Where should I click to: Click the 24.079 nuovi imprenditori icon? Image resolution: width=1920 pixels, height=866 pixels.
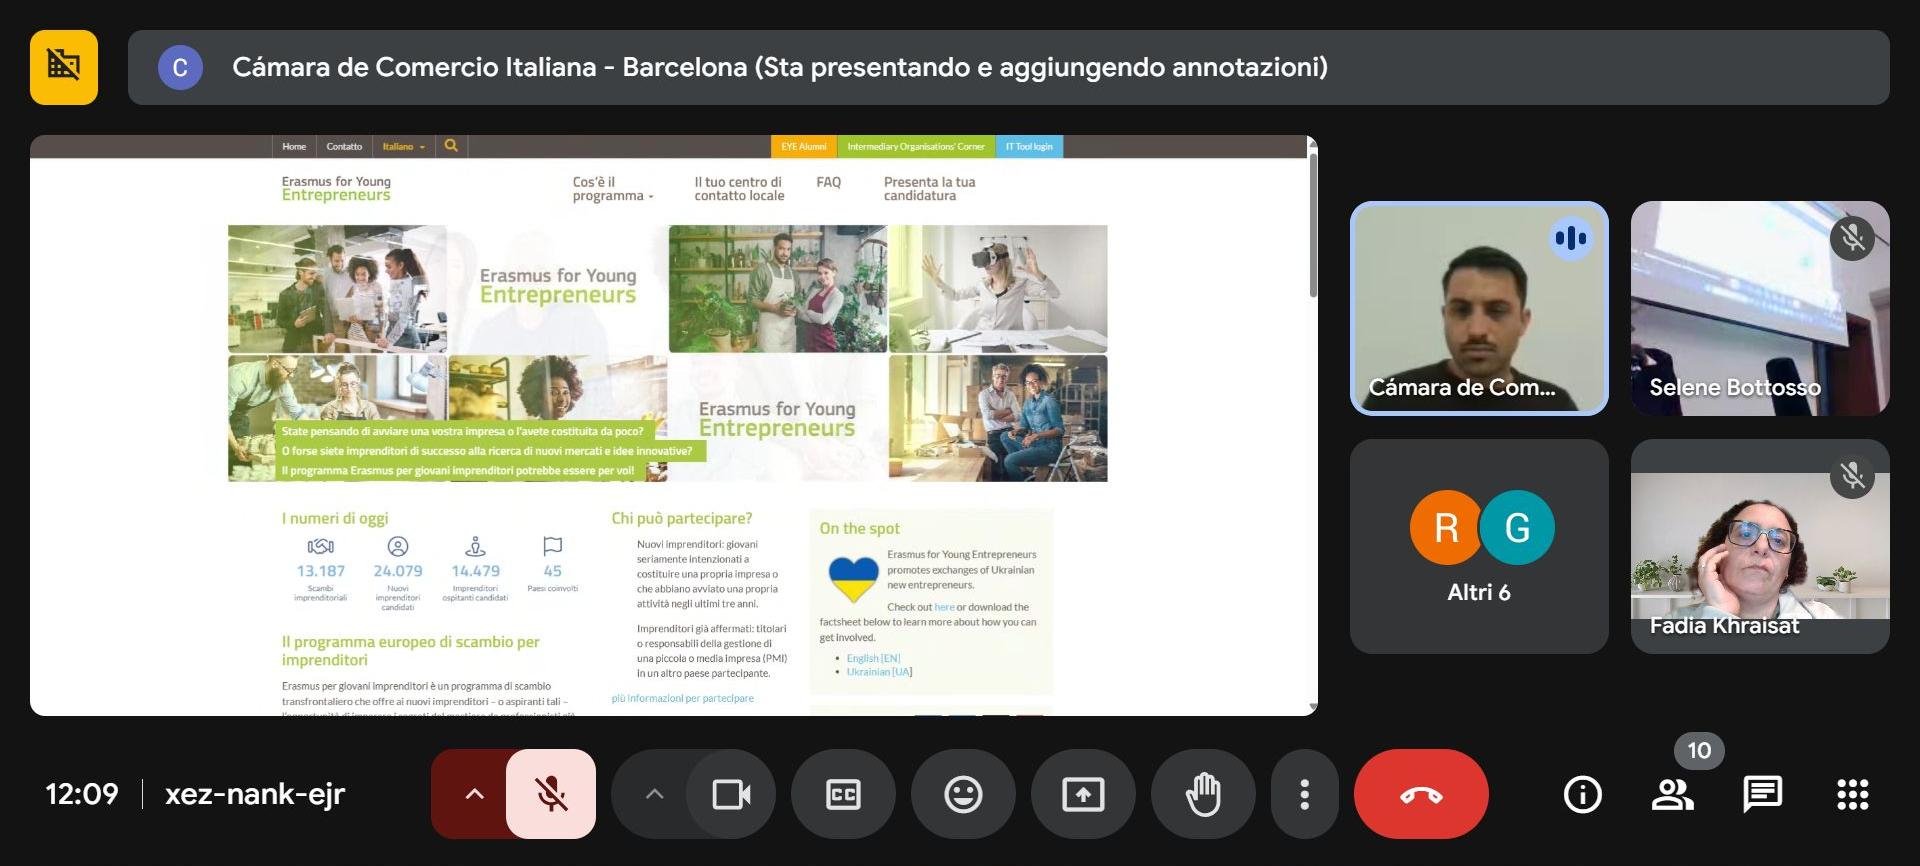click(x=398, y=546)
